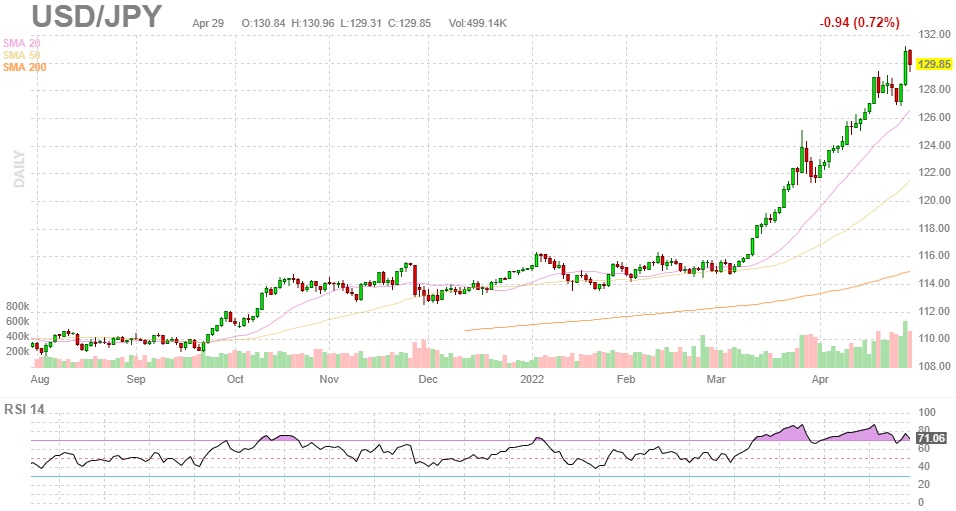Click the Apr label on time axis

820,379
